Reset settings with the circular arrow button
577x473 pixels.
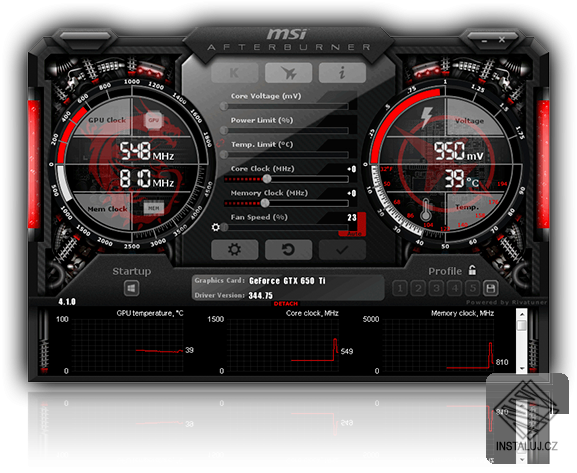(x=288, y=250)
